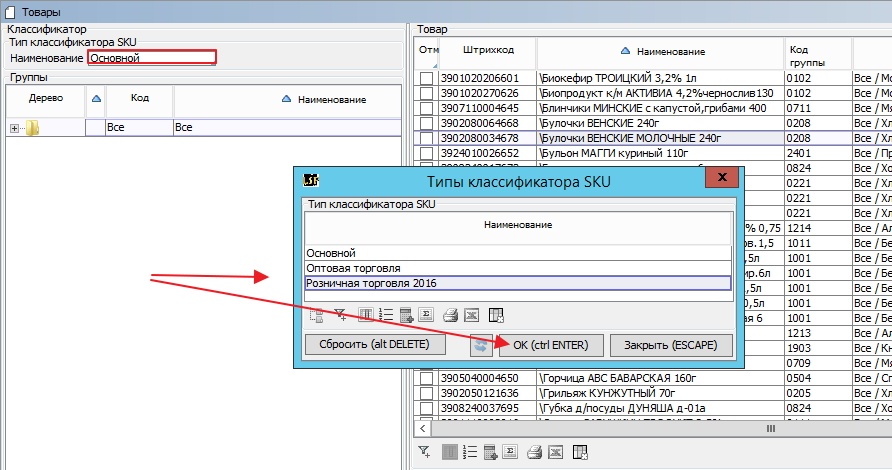Click the Excel export icon in the dialog
Image resolution: width=892 pixels, height=470 pixels.
click(473, 315)
